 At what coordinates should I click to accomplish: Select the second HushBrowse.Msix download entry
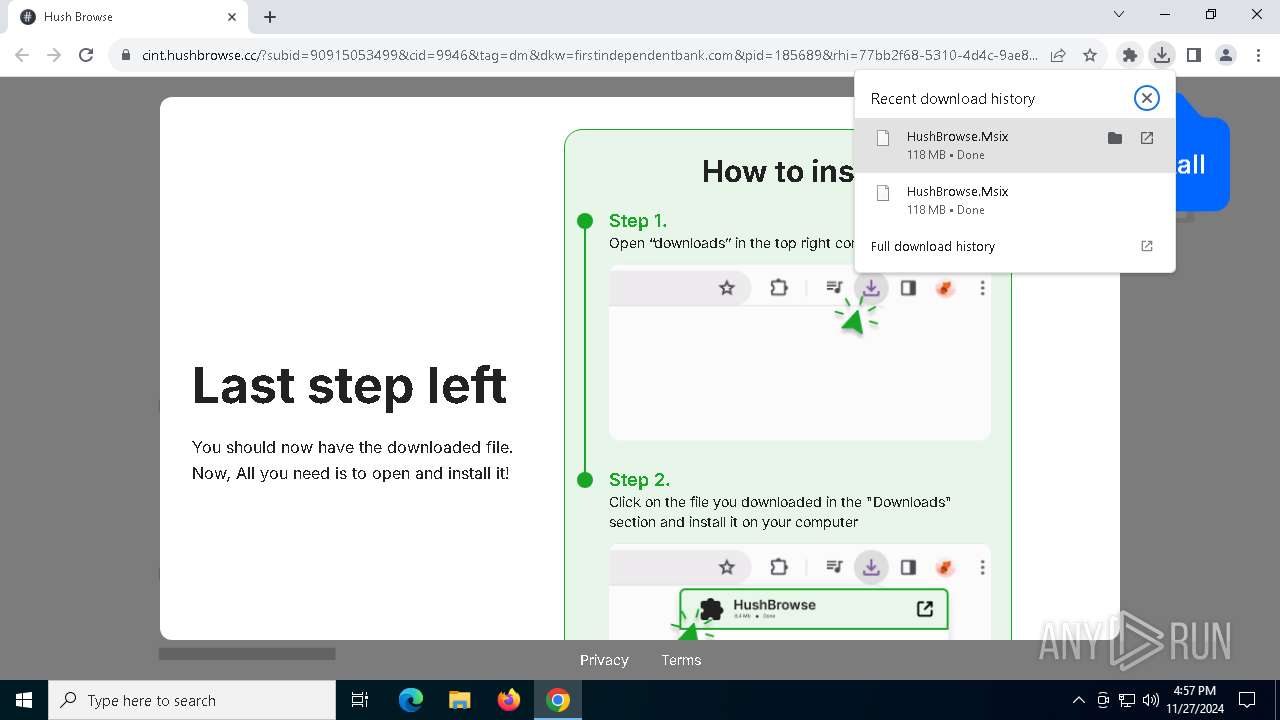(x=1015, y=200)
